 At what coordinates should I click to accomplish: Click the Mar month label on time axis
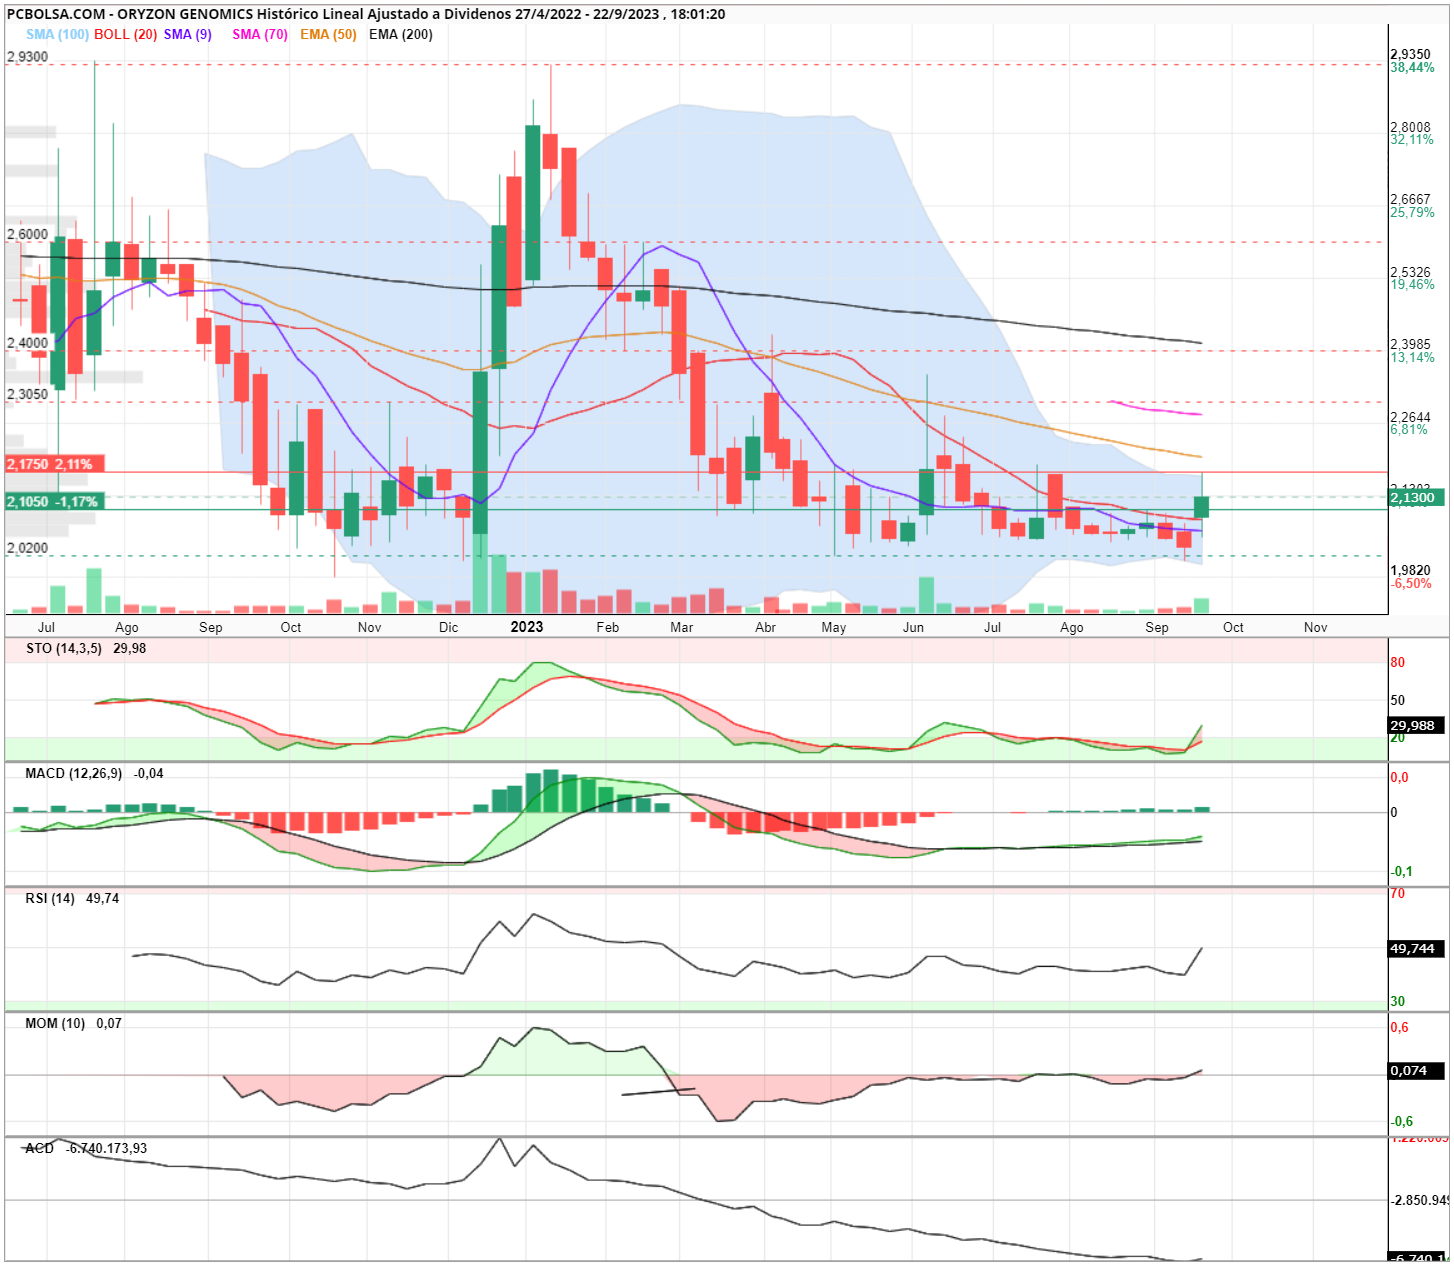[682, 627]
